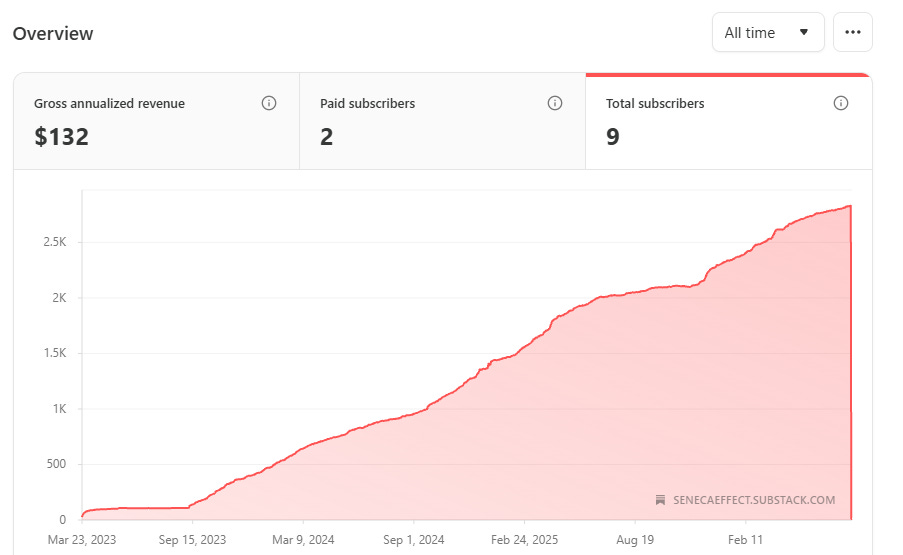
Task: Click the Feb 11 axis label
Action: tap(745, 540)
